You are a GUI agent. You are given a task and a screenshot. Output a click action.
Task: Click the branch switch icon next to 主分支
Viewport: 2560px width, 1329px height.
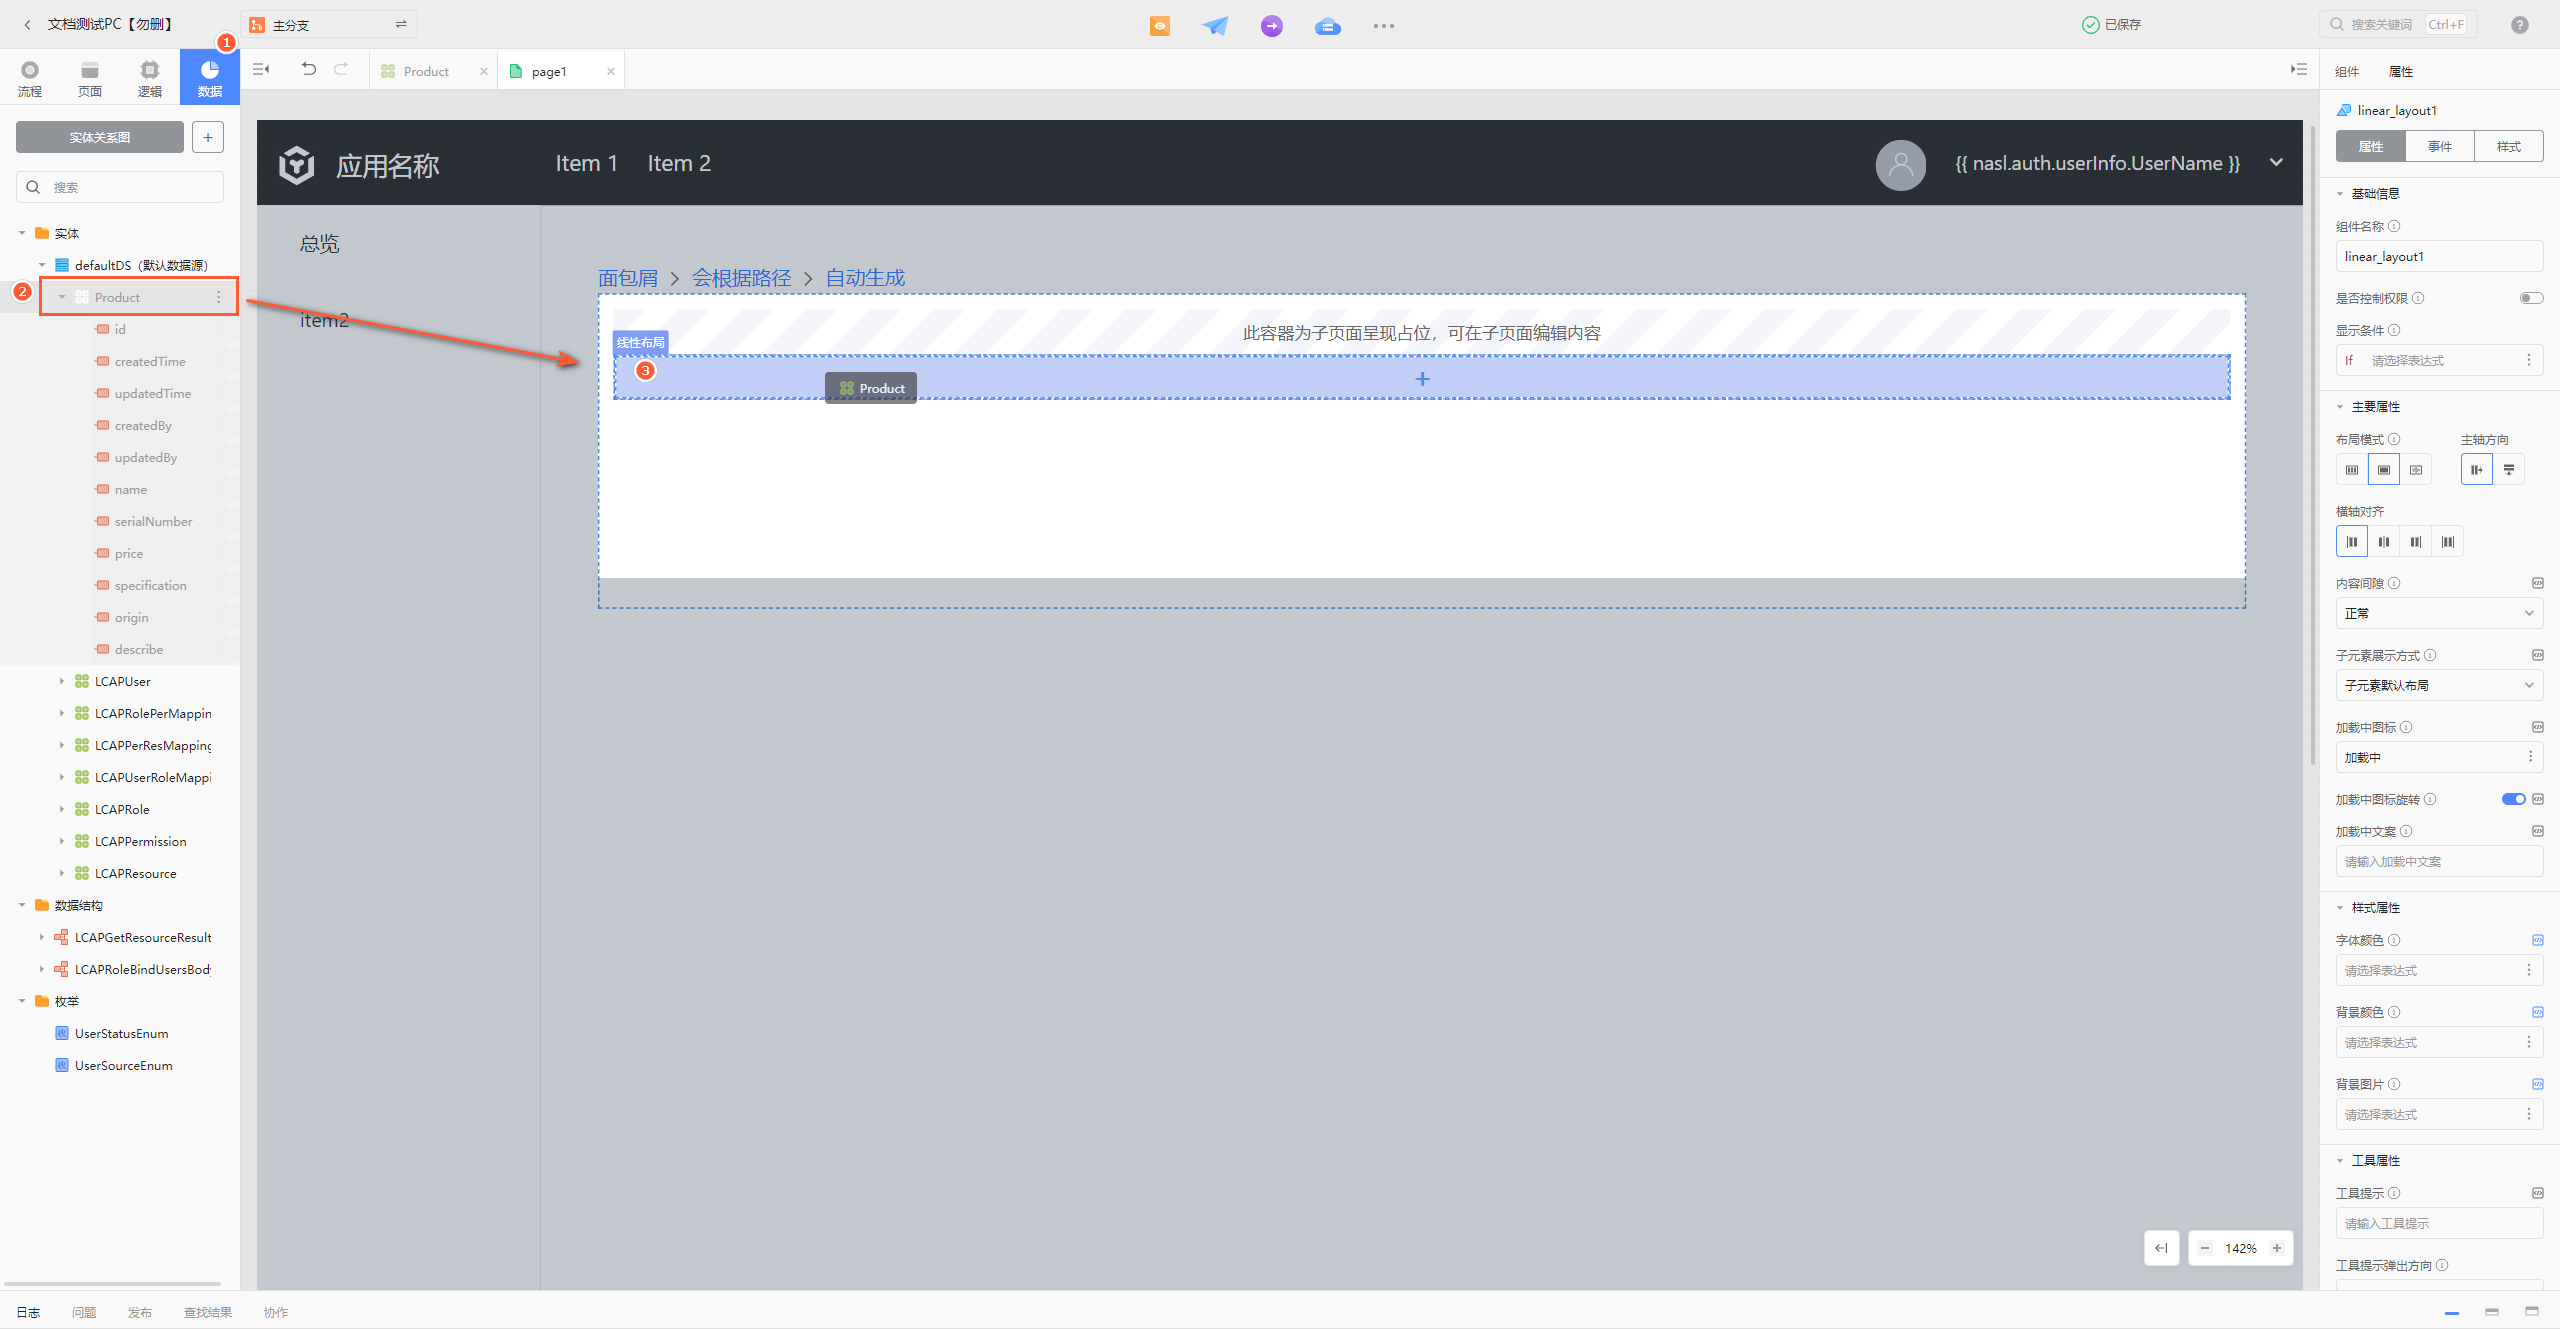point(401,24)
